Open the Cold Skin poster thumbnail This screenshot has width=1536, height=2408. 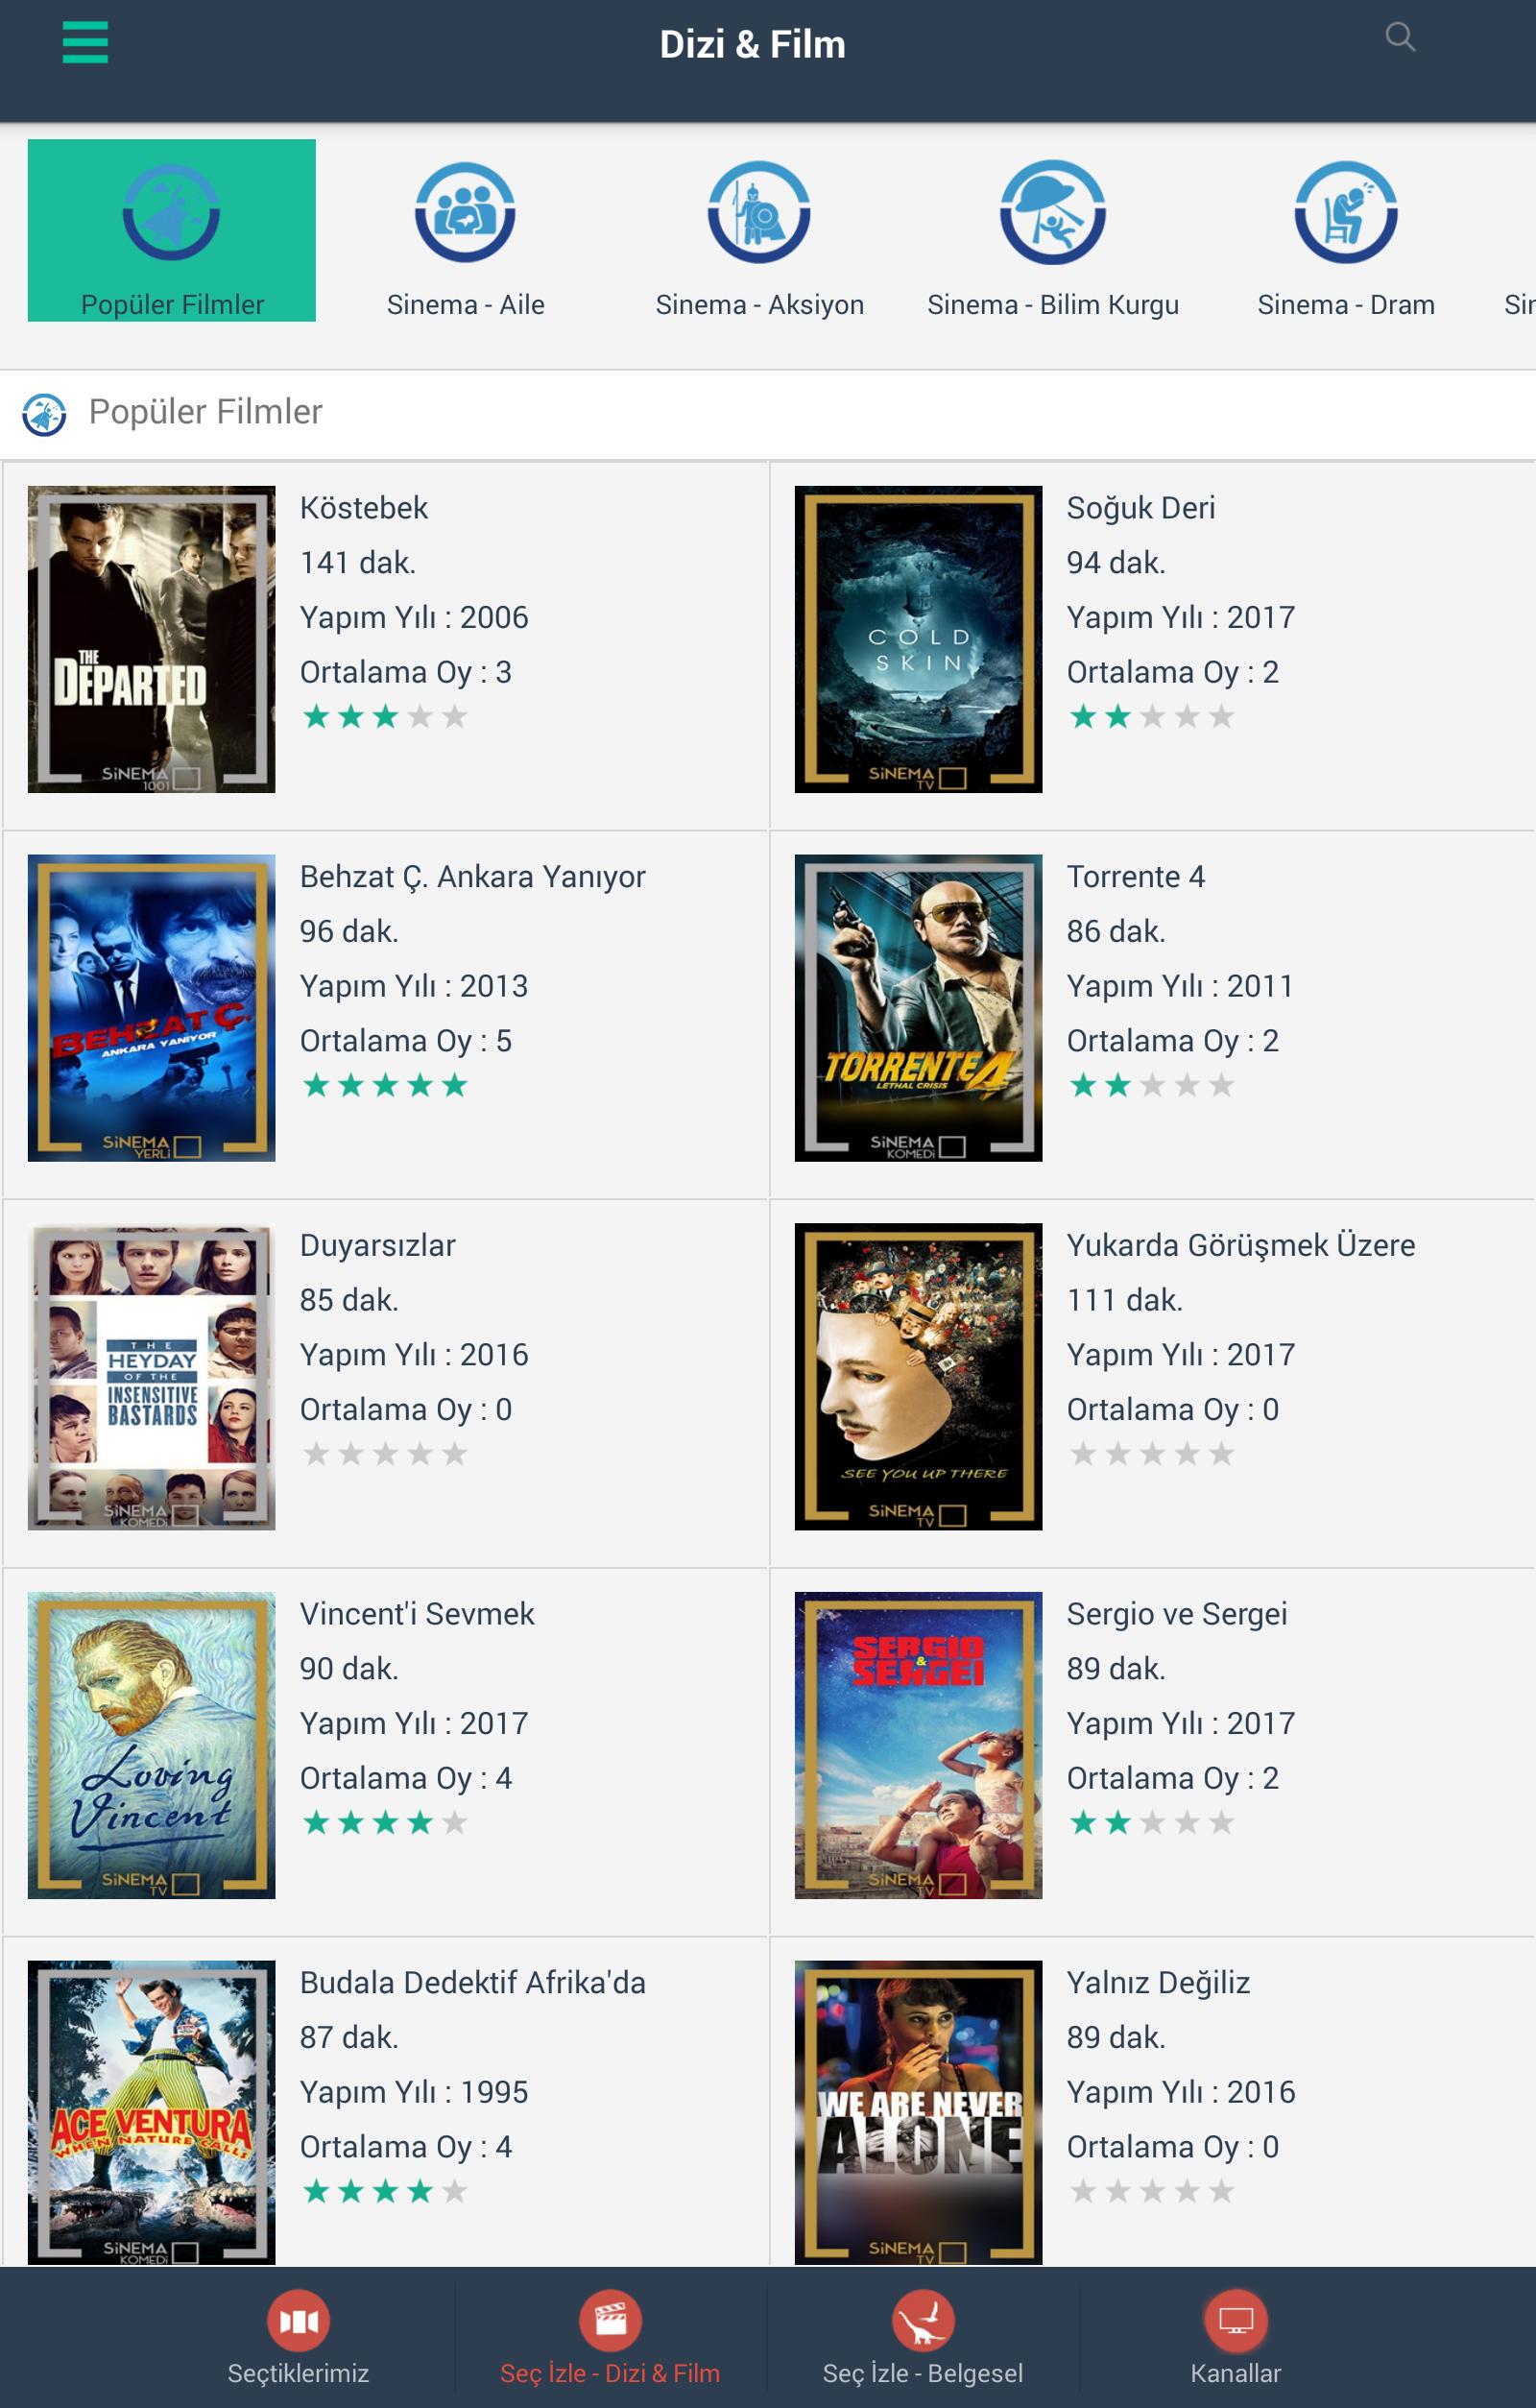click(x=918, y=639)
